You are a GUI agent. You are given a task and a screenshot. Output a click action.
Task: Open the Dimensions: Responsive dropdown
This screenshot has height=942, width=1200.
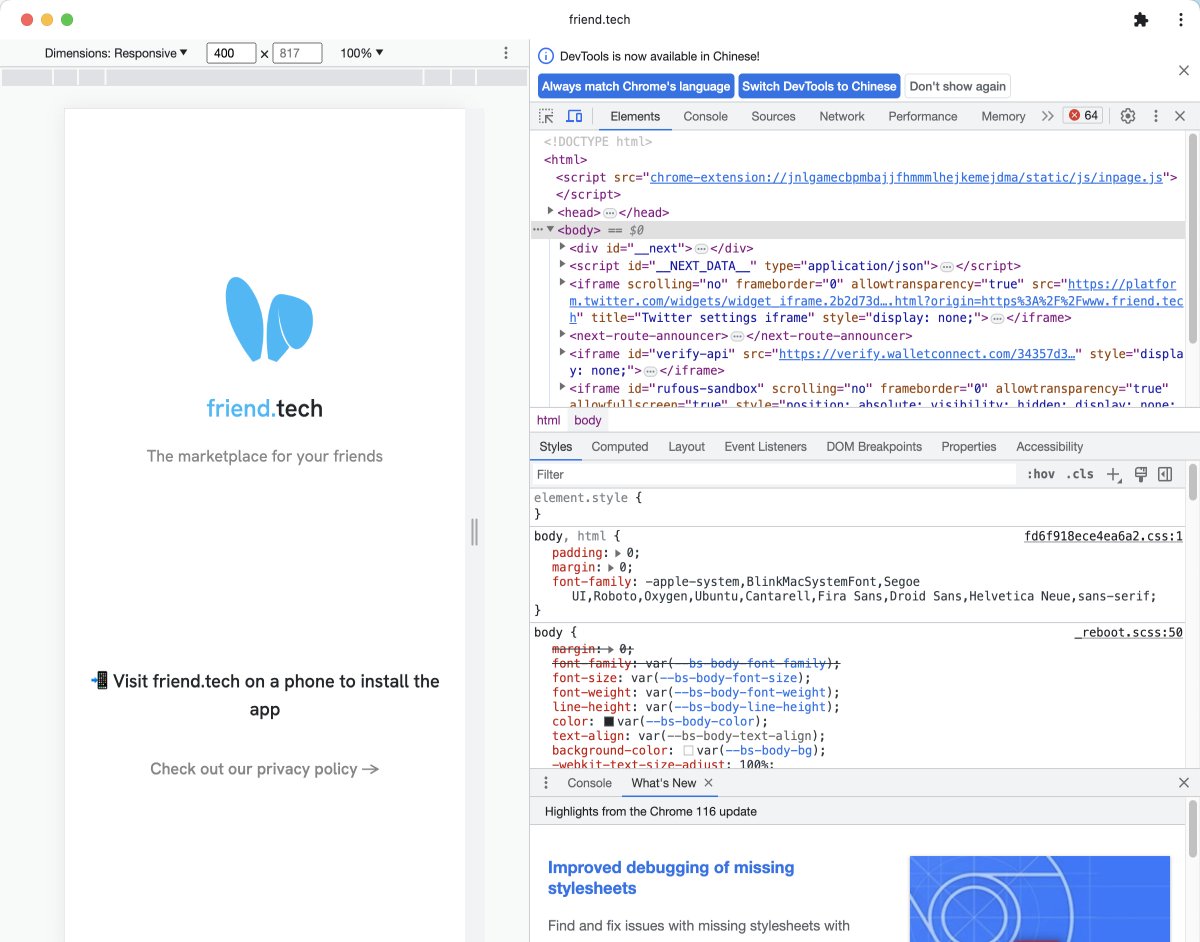tap(116, 53)
